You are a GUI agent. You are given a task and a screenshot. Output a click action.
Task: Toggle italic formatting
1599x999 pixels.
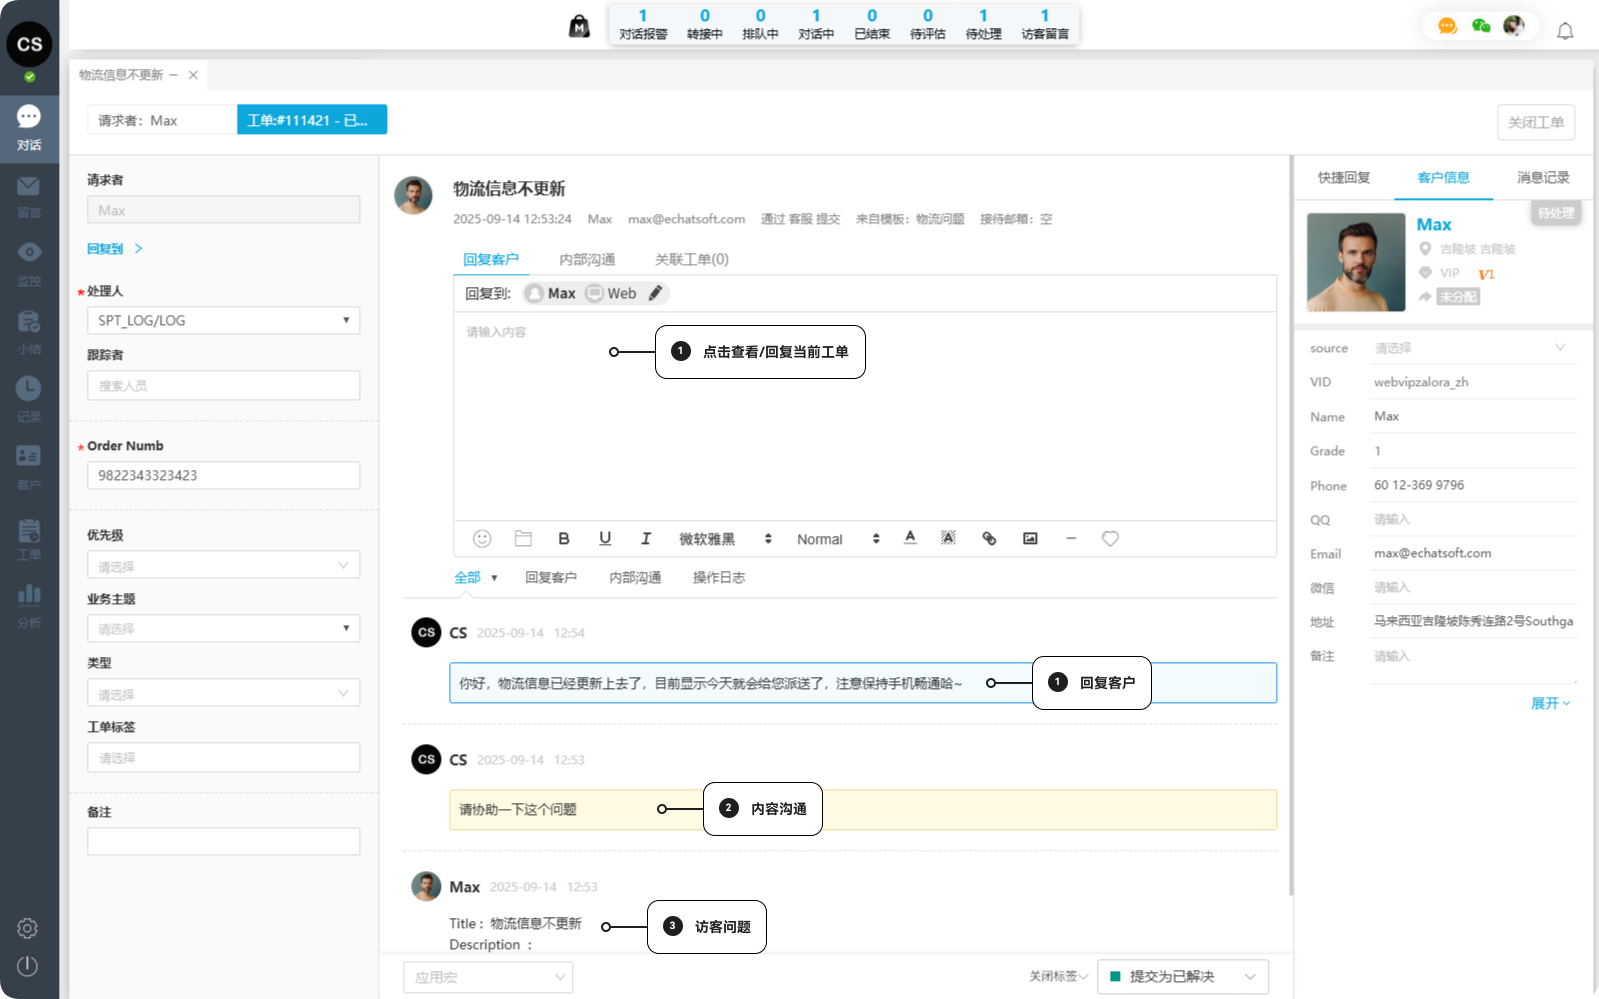646,539
